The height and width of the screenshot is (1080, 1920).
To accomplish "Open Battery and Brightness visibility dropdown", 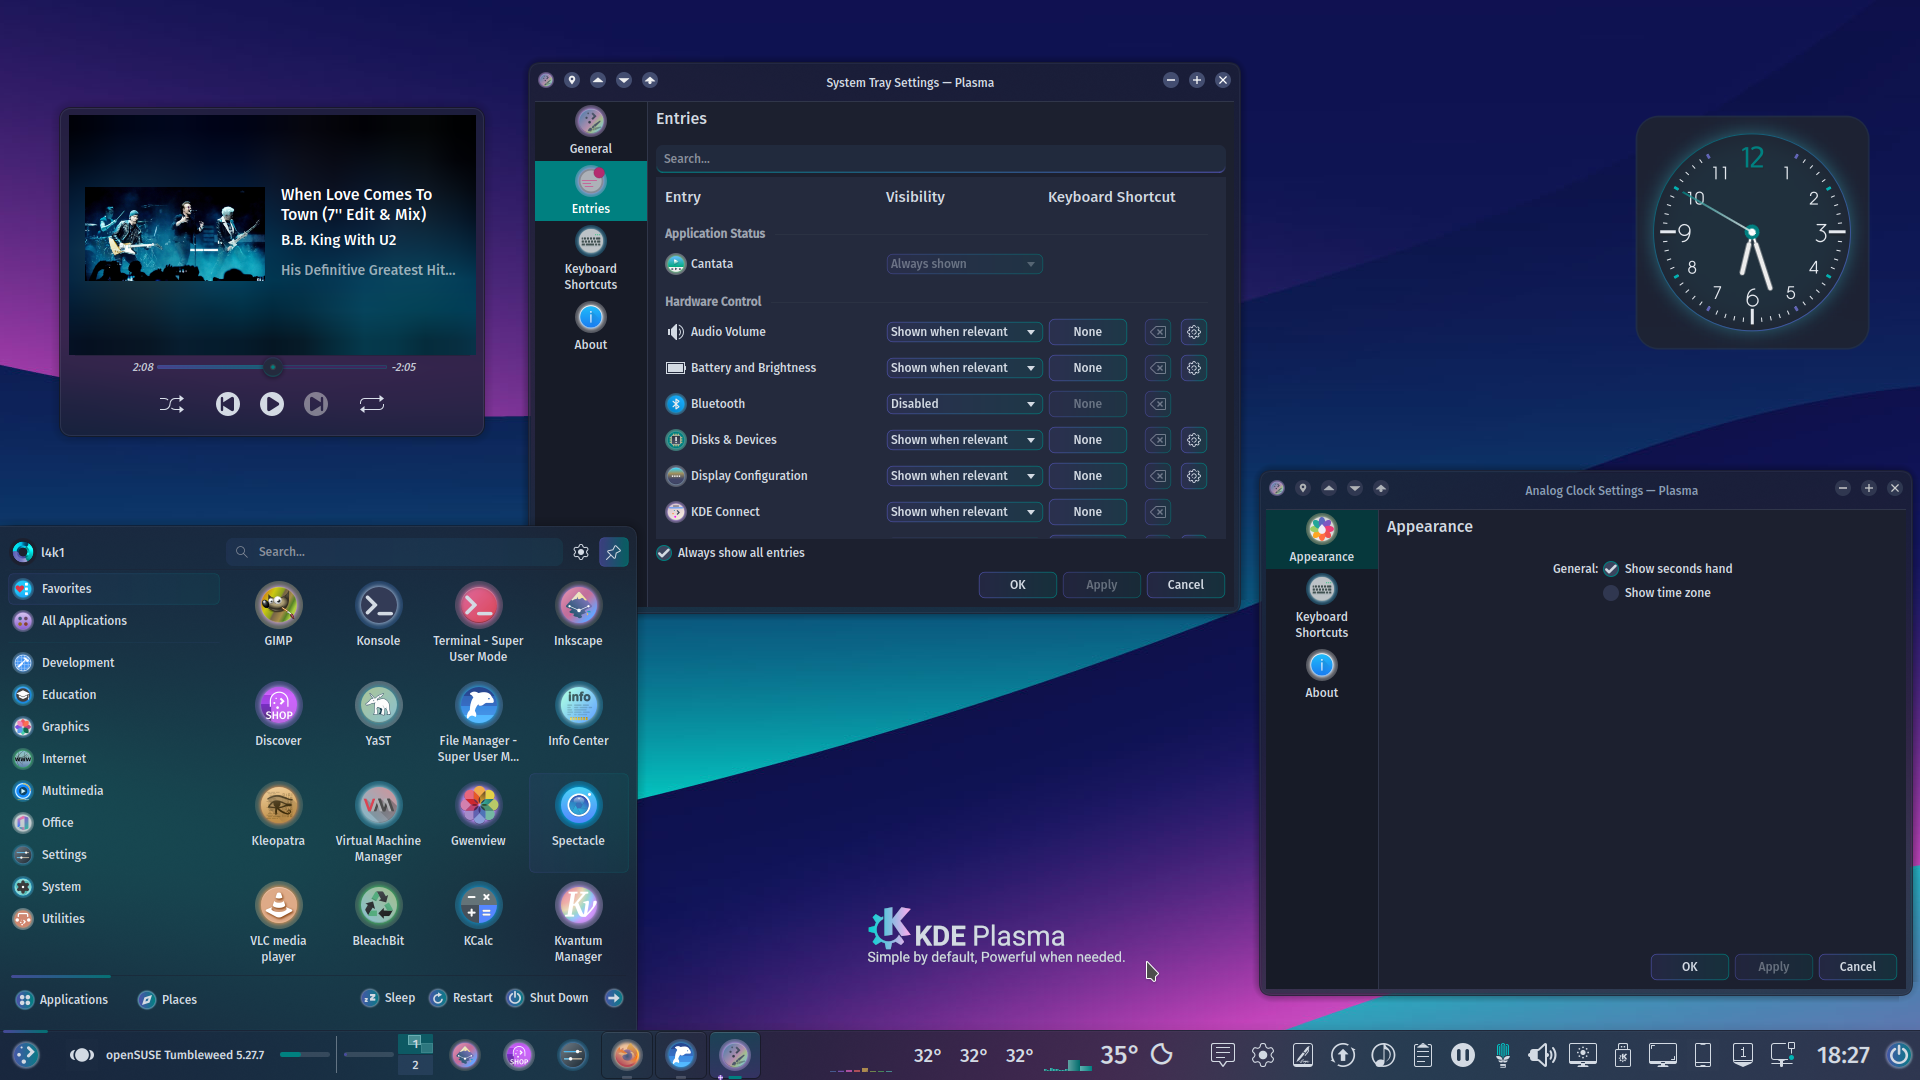I will [x=964, y=368].
